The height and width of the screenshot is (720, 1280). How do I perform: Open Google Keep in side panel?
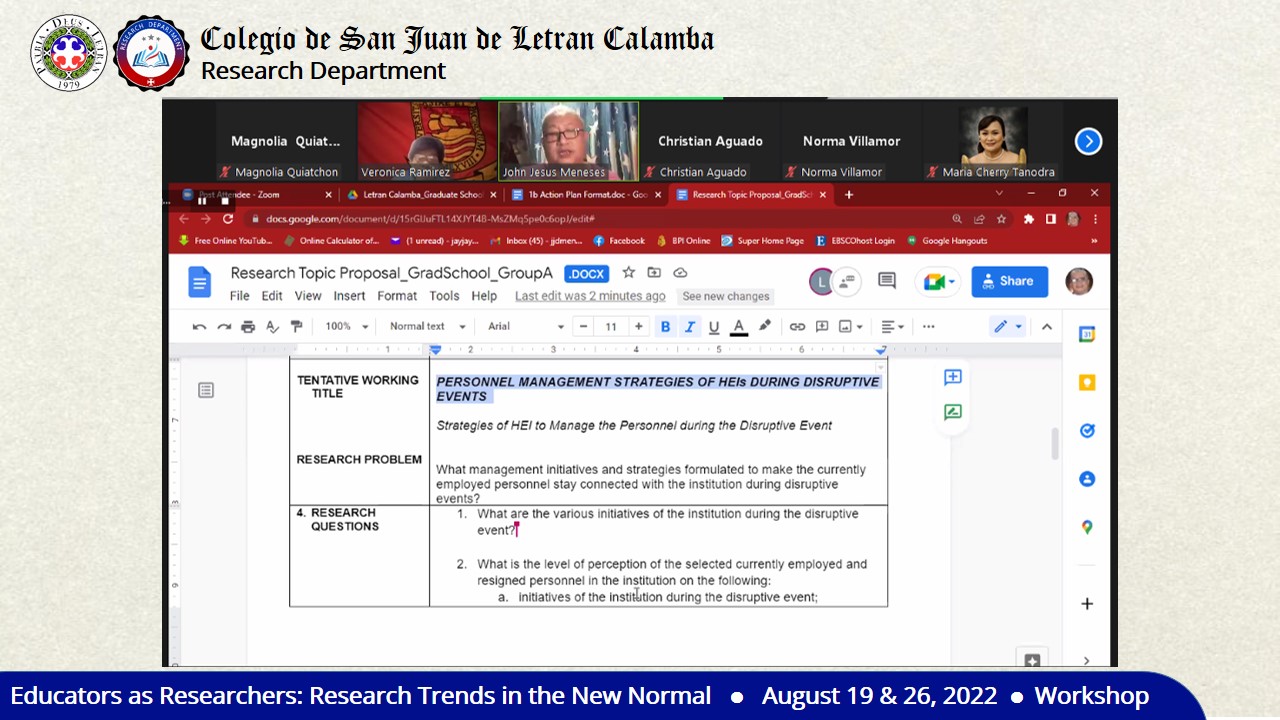tap(1087, 383)
